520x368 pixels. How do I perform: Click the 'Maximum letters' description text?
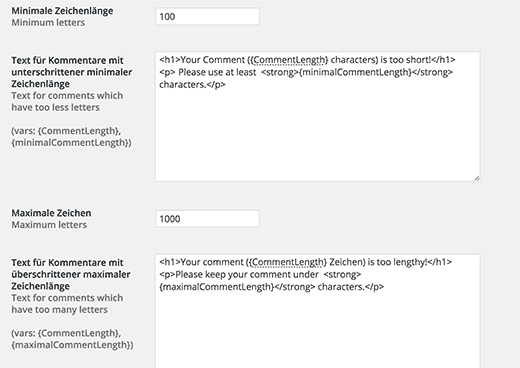coord(49,225)
